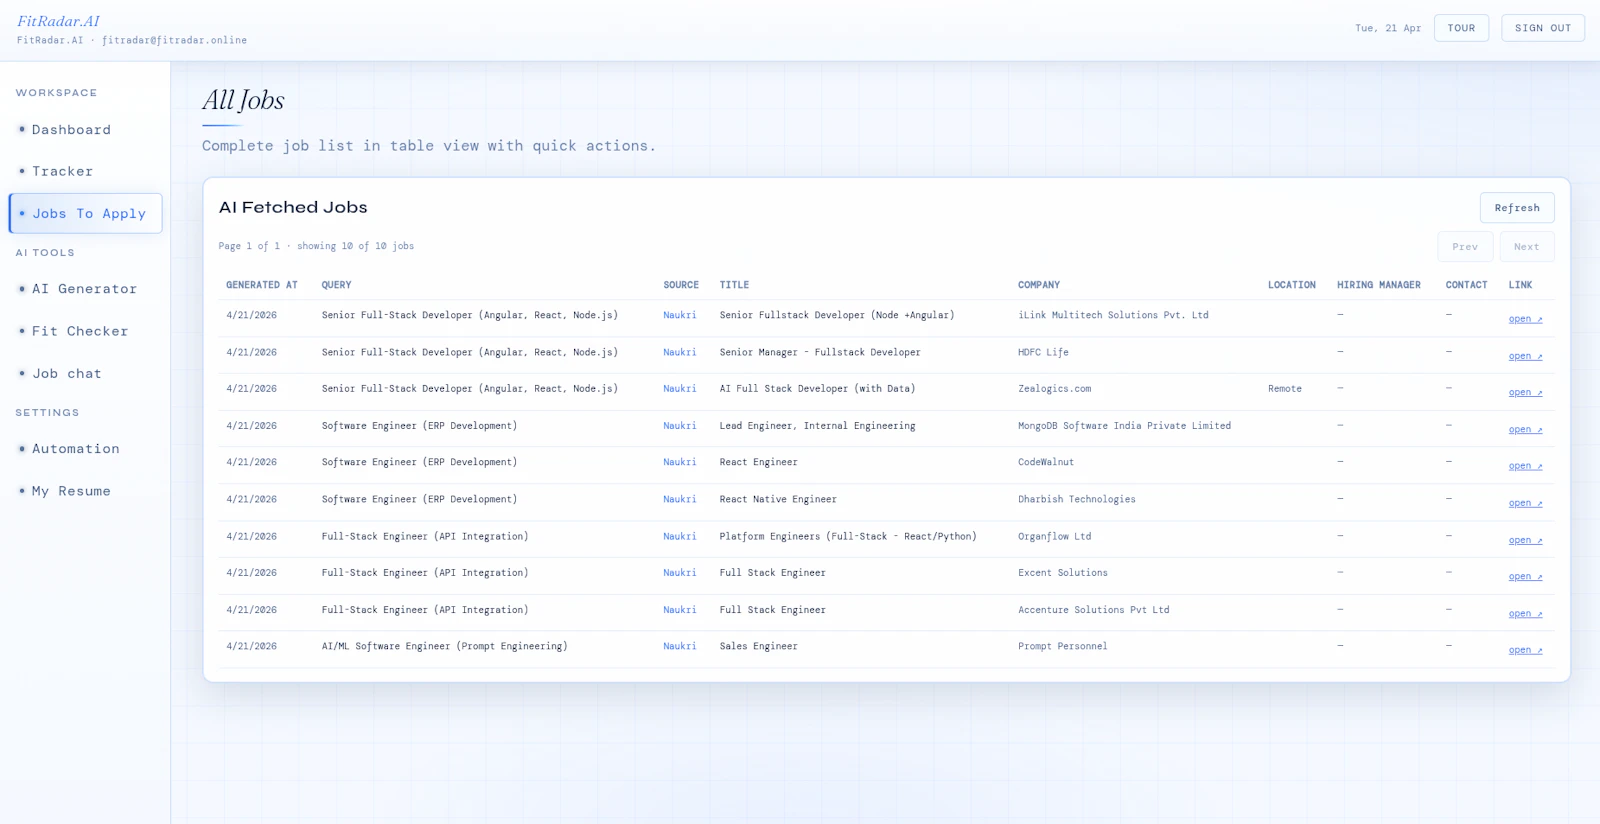Select title 'Platform Engineers (Full-Stack - React/Python)'

[848, 536]
